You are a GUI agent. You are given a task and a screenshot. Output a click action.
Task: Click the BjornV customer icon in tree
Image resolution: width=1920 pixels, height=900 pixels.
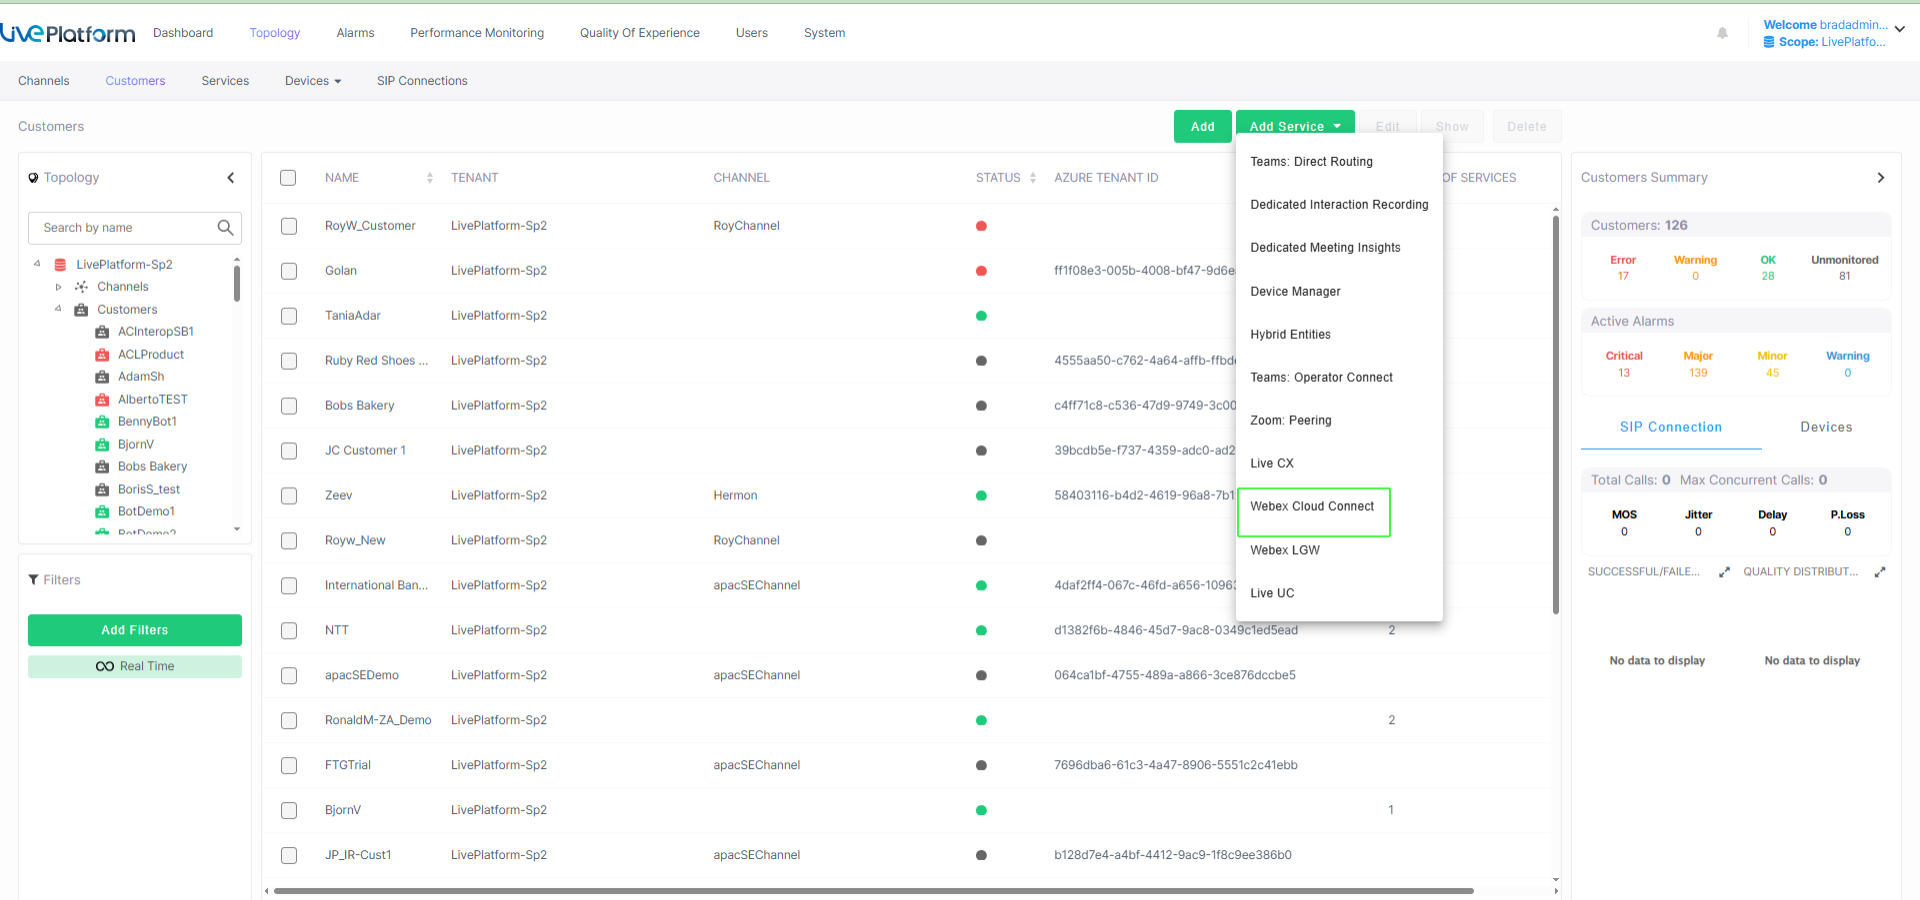coord(102,445)
